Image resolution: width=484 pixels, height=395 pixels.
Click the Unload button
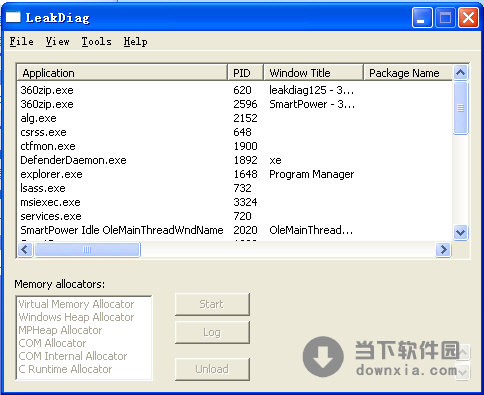(212, 369)
